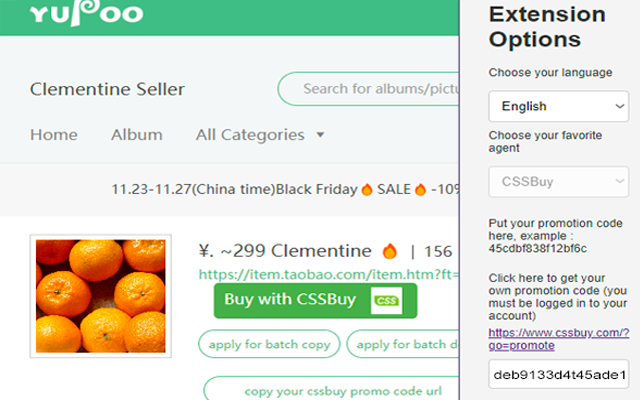Click the fire emoji after Clementine title
The image size is (640, 400).
[390, 250]
